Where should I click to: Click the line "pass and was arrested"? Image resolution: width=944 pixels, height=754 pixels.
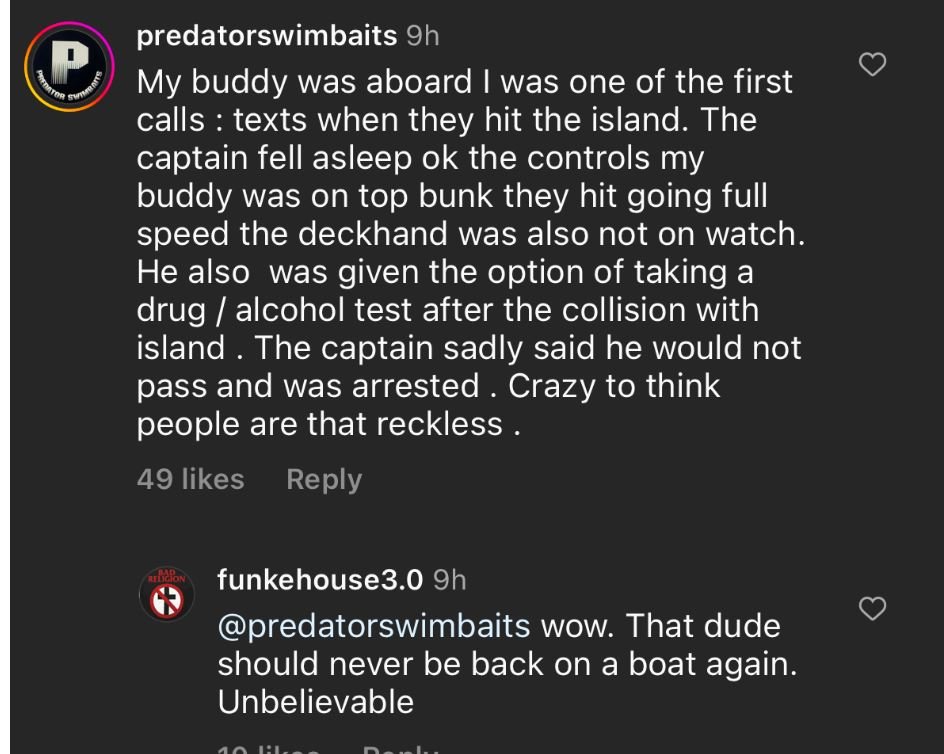click(x=428, y=386)
